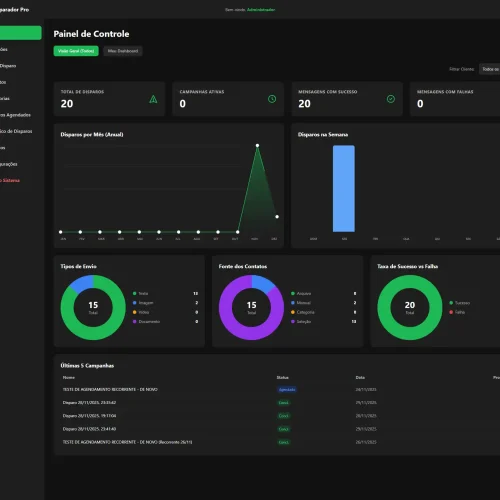Screen dimensions: 500x500
Task: Click the Campanhas Ativas value 0
Action: (x=182, y=104)
